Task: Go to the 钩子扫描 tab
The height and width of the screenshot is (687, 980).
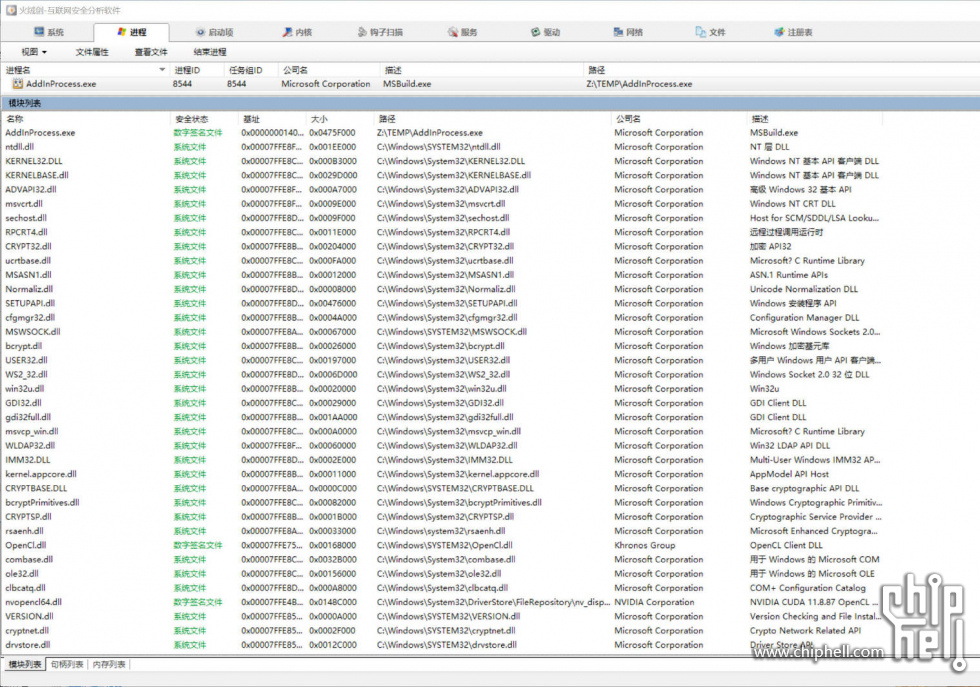Action: click(x=379, y=32)
